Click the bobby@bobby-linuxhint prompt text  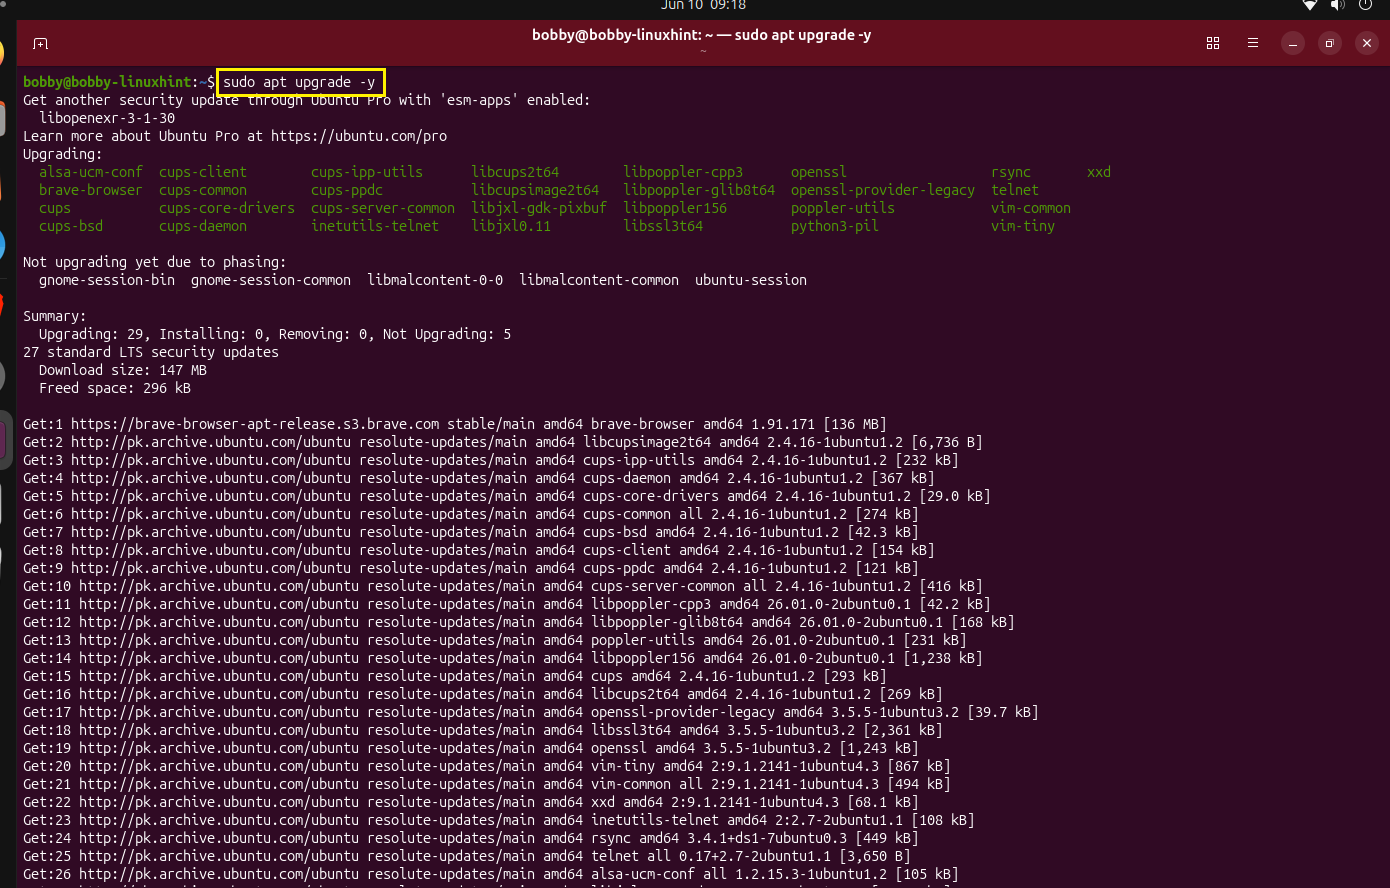click(107, 82)
